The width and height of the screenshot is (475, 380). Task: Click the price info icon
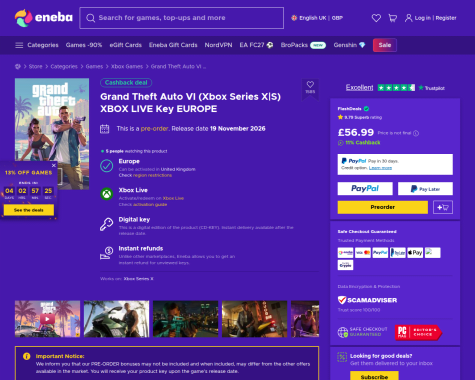[x=416, y=133]
